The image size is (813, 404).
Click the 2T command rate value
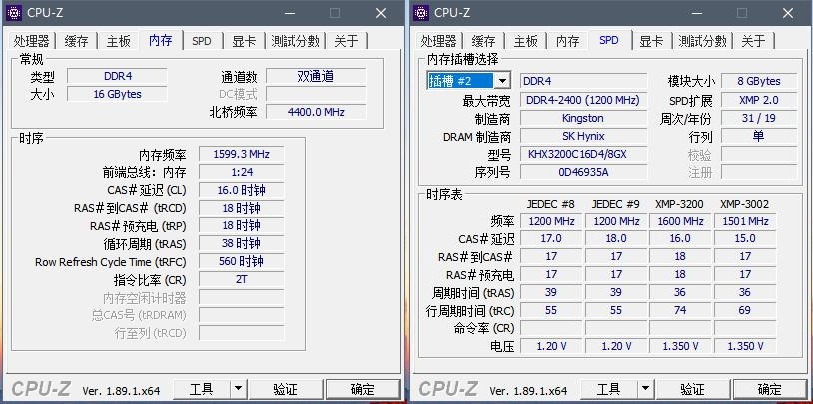point(242,280)
